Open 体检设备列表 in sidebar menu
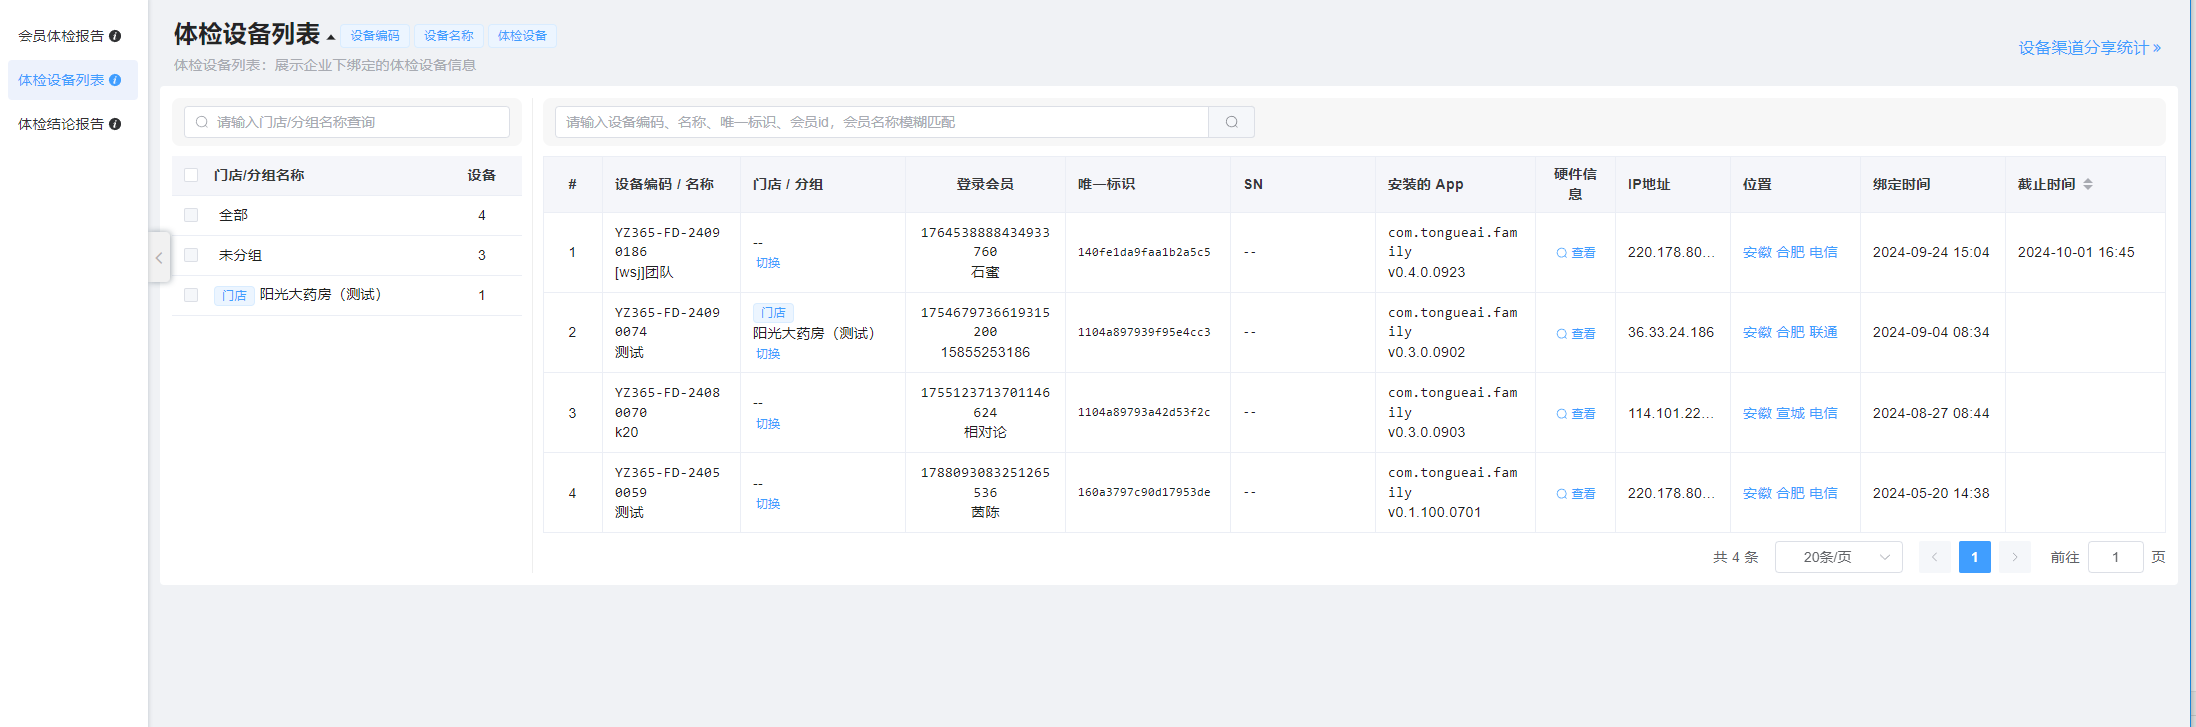Image resolution: width=2196 pixels, height=727 pixels. (61, 80)
